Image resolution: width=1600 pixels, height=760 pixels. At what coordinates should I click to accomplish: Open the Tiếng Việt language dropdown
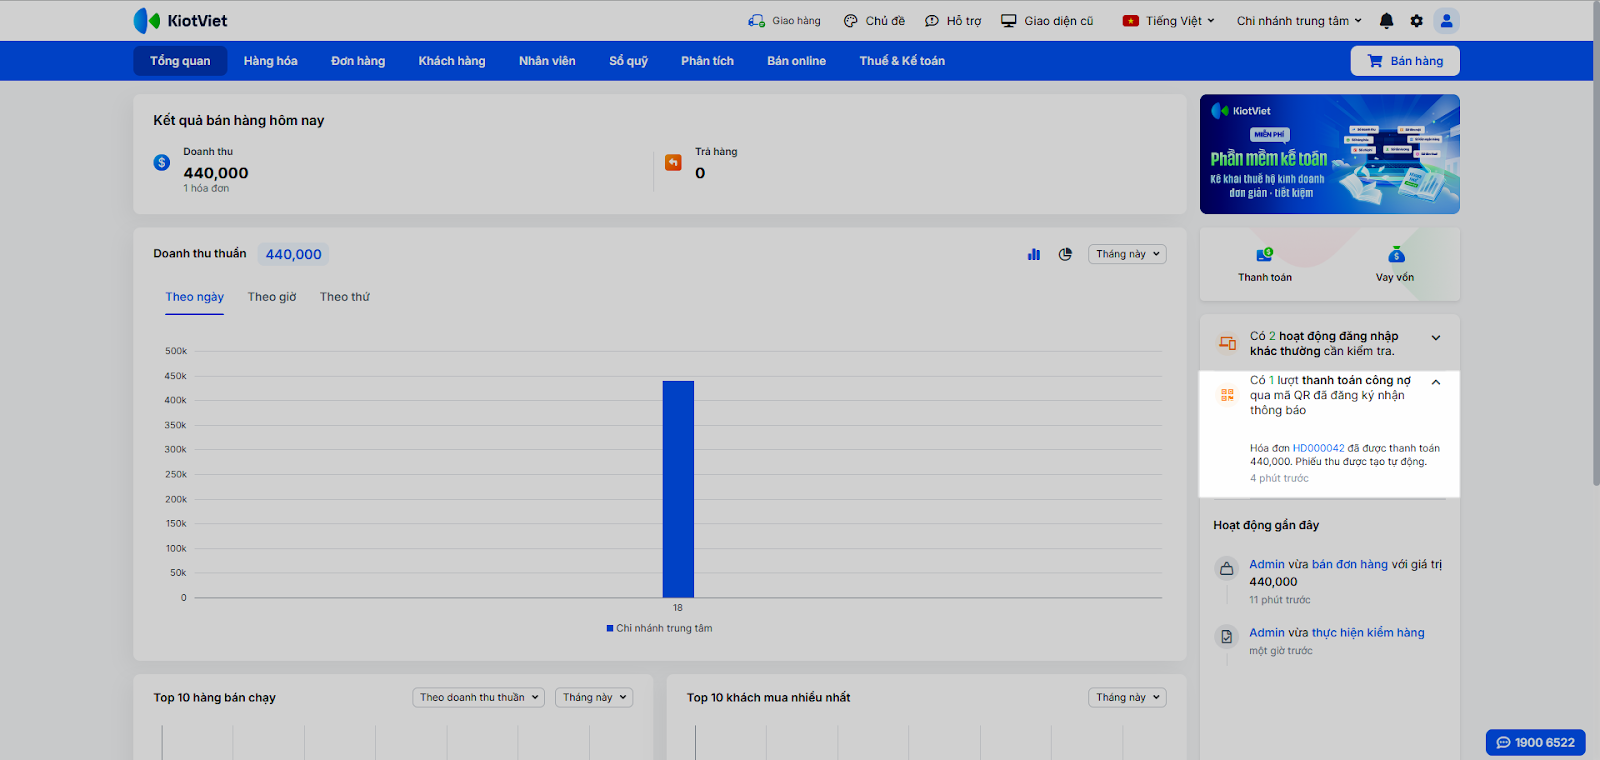(1181, 21)
